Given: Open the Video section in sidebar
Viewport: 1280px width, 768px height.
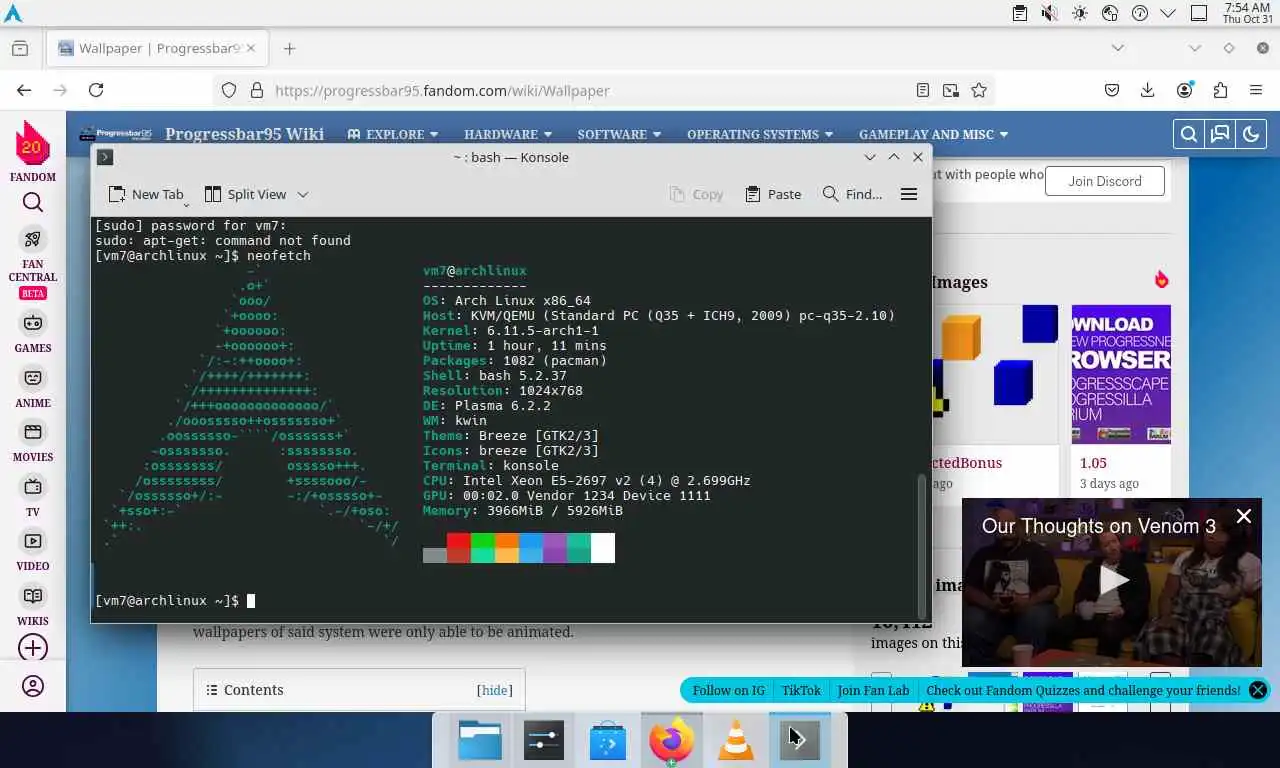Looking at the screenshot, I should (33, 551).
